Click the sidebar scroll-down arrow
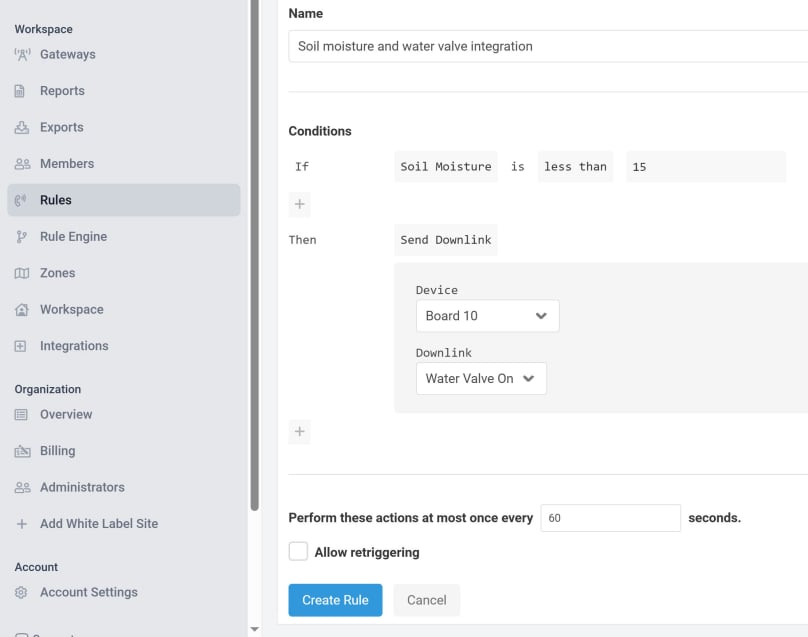 coord(255,629)
